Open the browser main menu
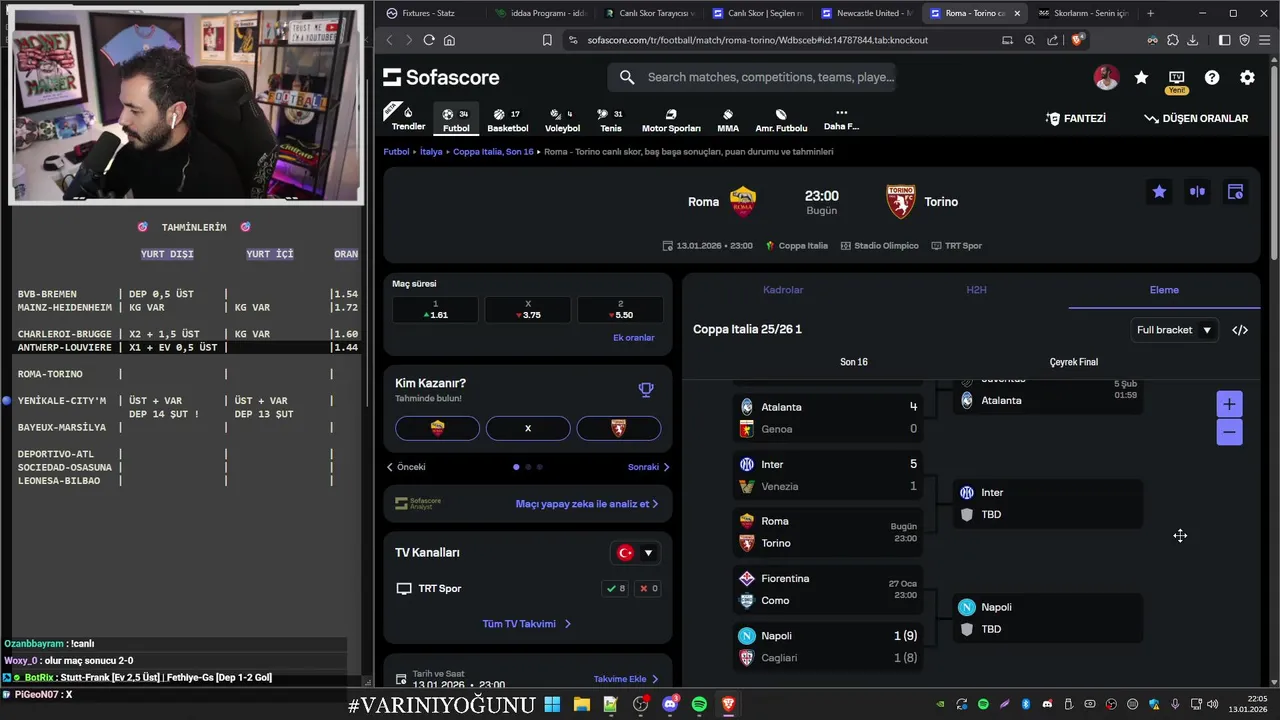Viewport: 1280px width, 720px height. pos(1265,40)
